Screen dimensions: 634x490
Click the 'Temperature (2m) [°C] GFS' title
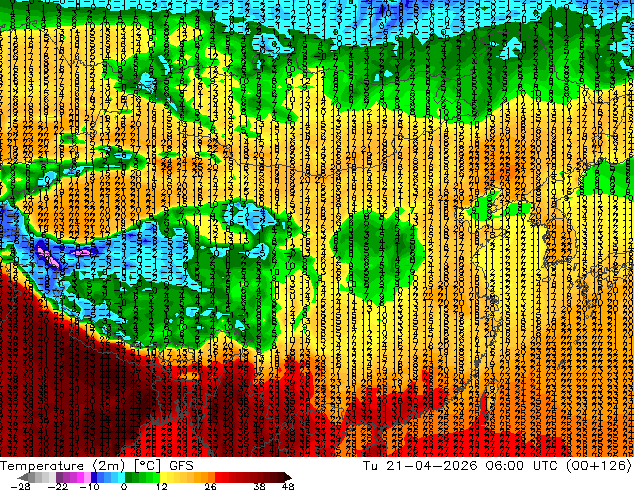[97, 466]
